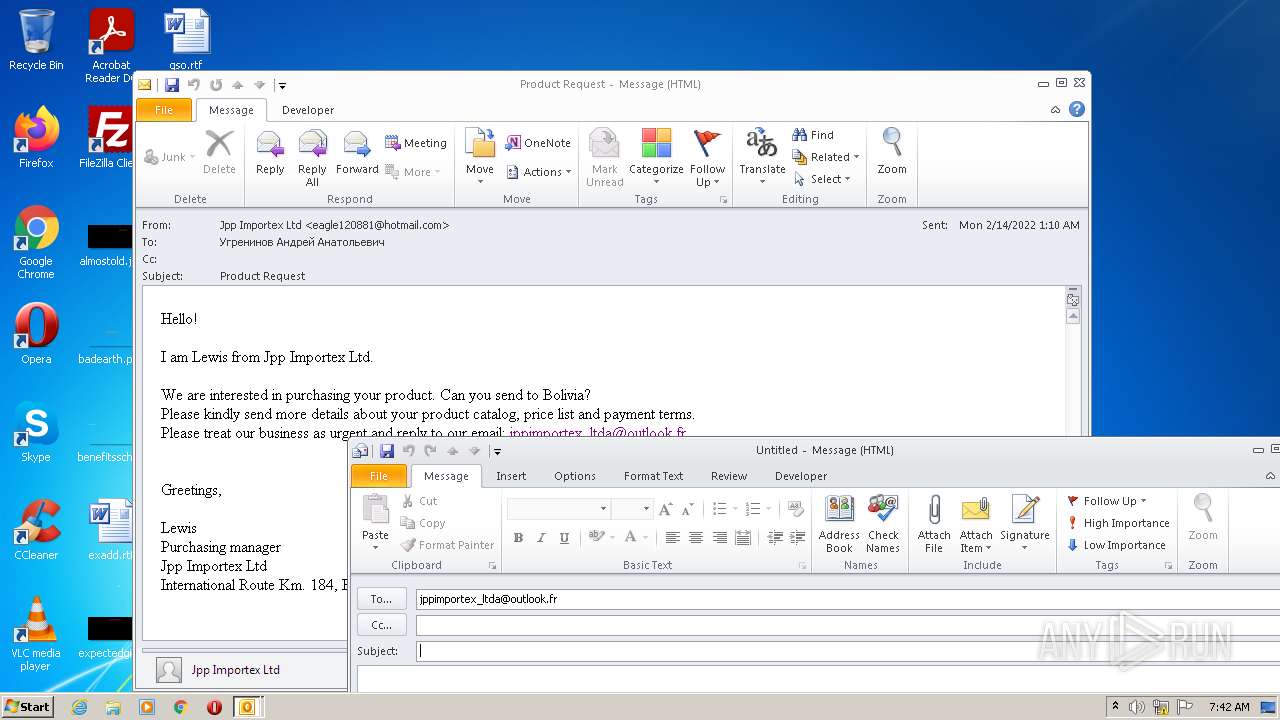Click Reply in the Product Request window

pyautogui.click(x=270, y=155)
